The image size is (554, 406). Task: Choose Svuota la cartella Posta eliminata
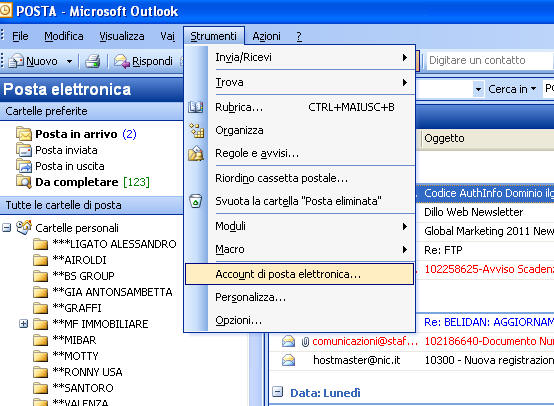[x=300, y=201]
